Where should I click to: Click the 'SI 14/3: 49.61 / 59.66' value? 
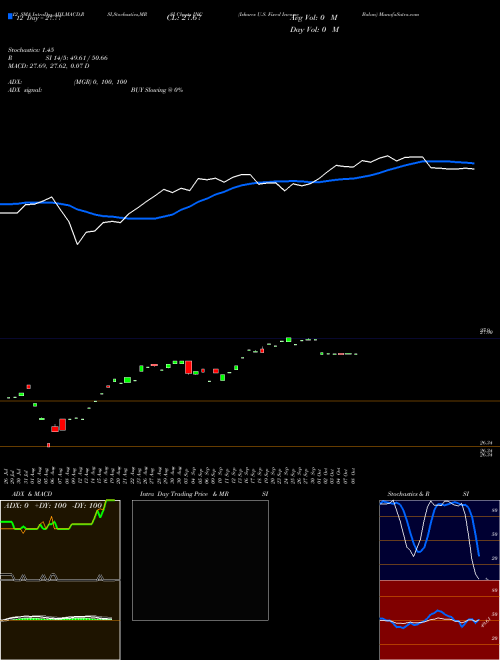click(x=77, y=58)
